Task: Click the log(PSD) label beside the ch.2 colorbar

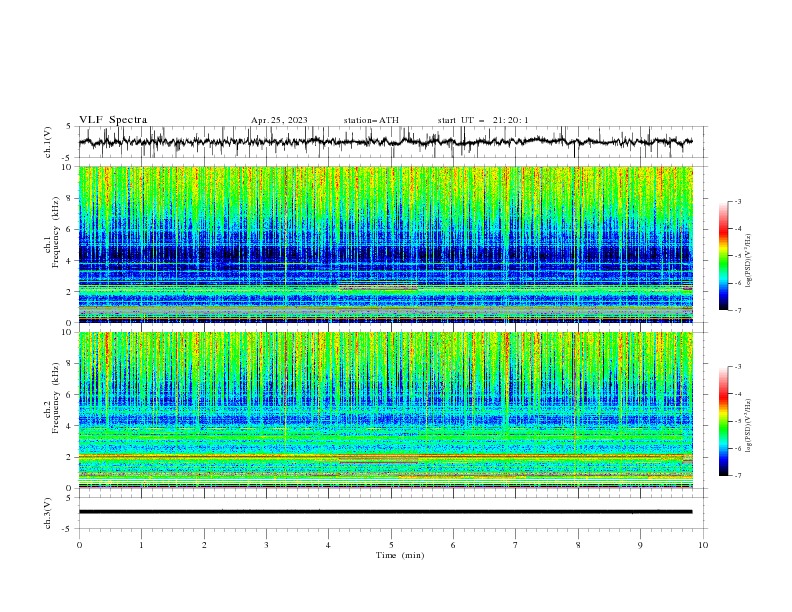Action: tap(749, 425)
